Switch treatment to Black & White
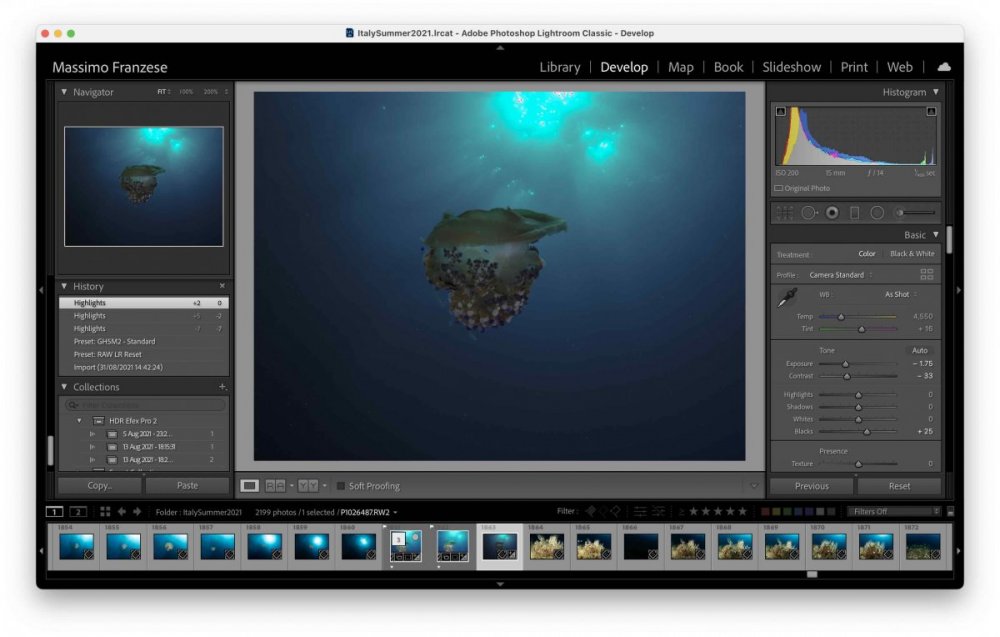The width and height of the screenshot is (1000, 637). click(x=912, y=254)
